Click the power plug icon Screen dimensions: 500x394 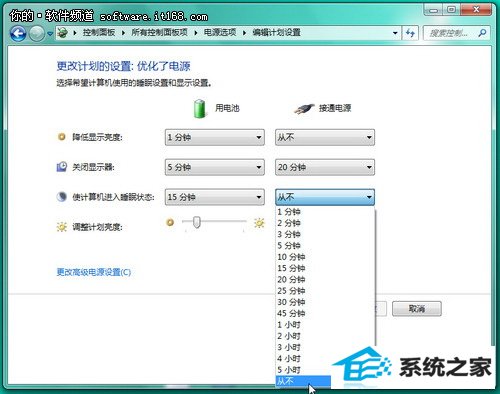304,109
